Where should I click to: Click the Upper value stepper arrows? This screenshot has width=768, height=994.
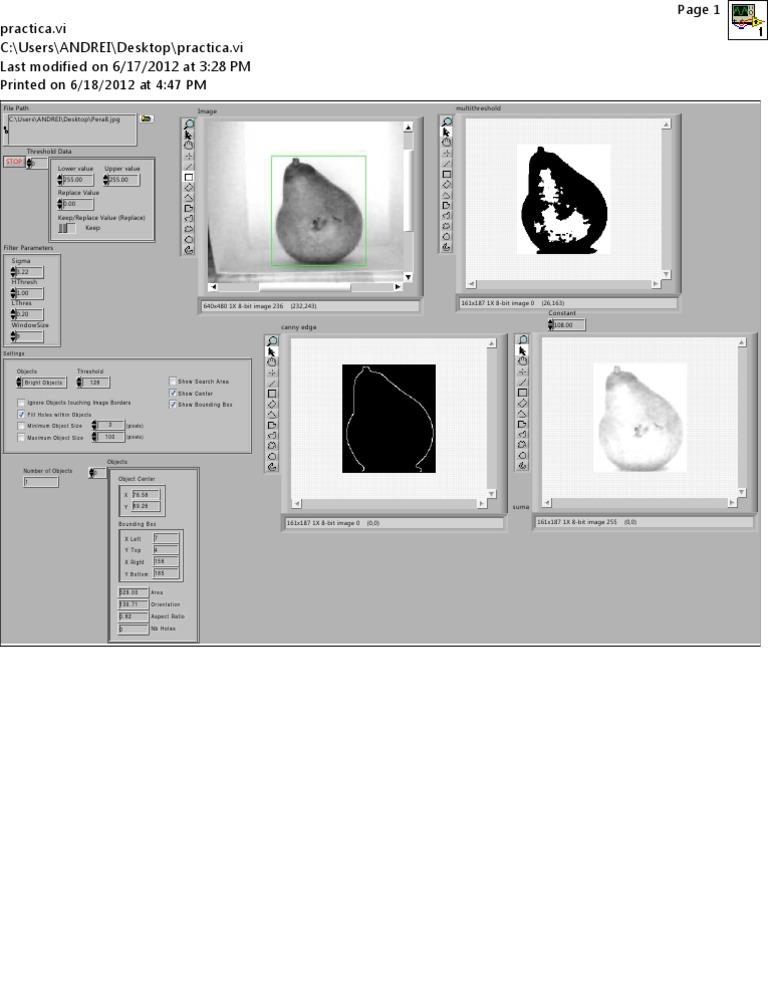[x=106, y=180]
